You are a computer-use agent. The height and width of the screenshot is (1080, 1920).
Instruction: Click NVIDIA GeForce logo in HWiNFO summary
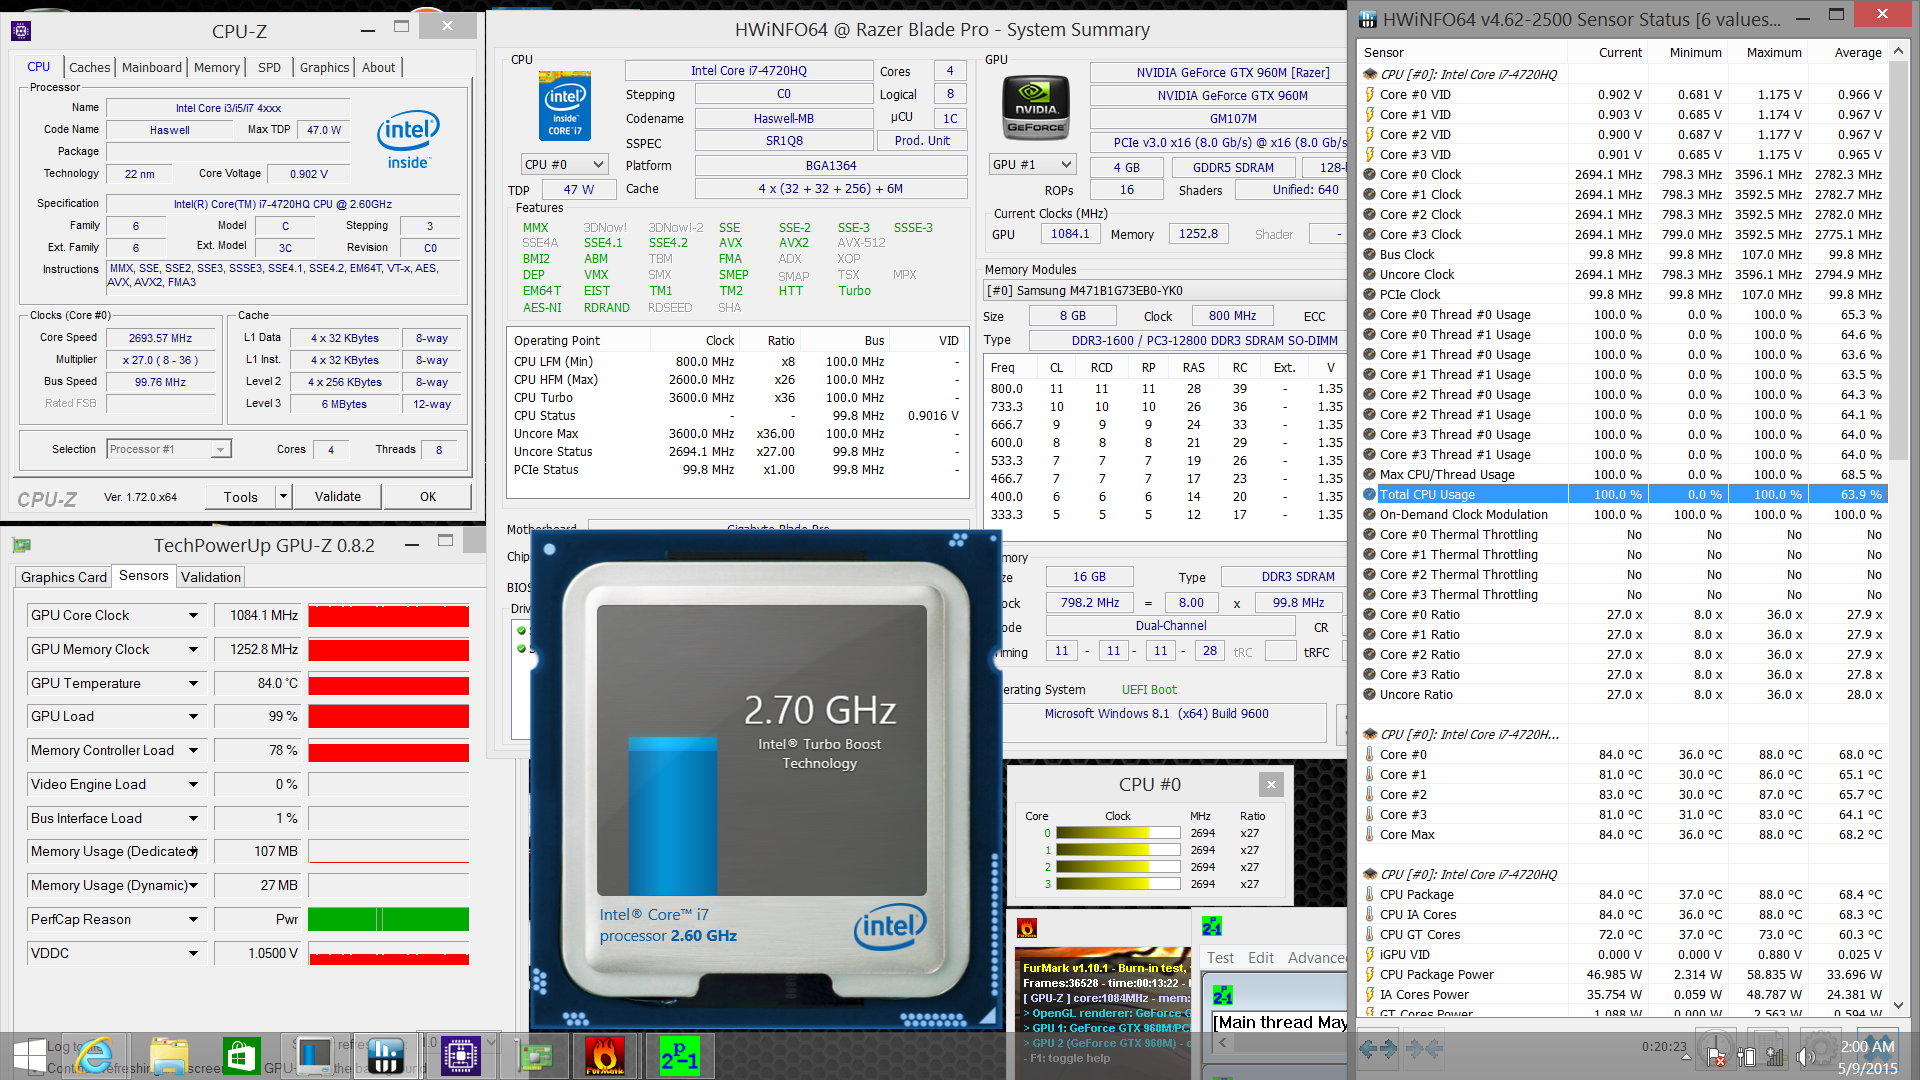click(1036, 109)
